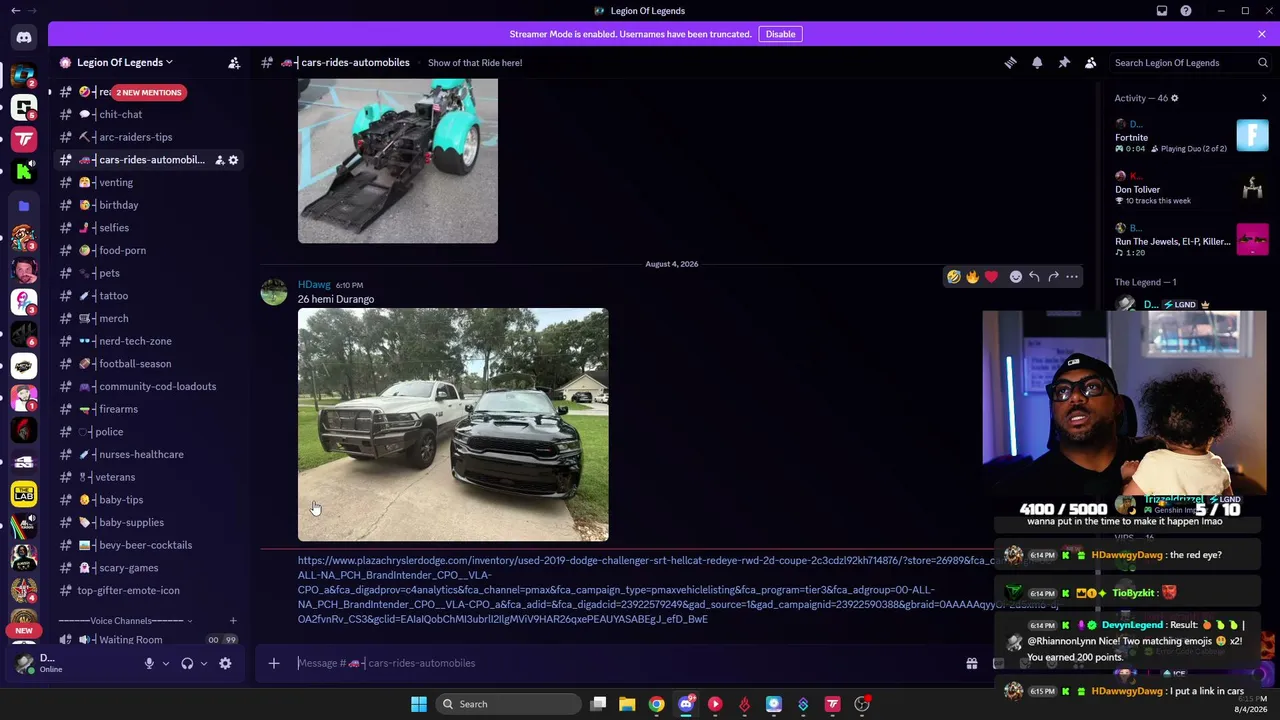Jump to 2 new mentions
1280x720 pixels.
[148, 92]
